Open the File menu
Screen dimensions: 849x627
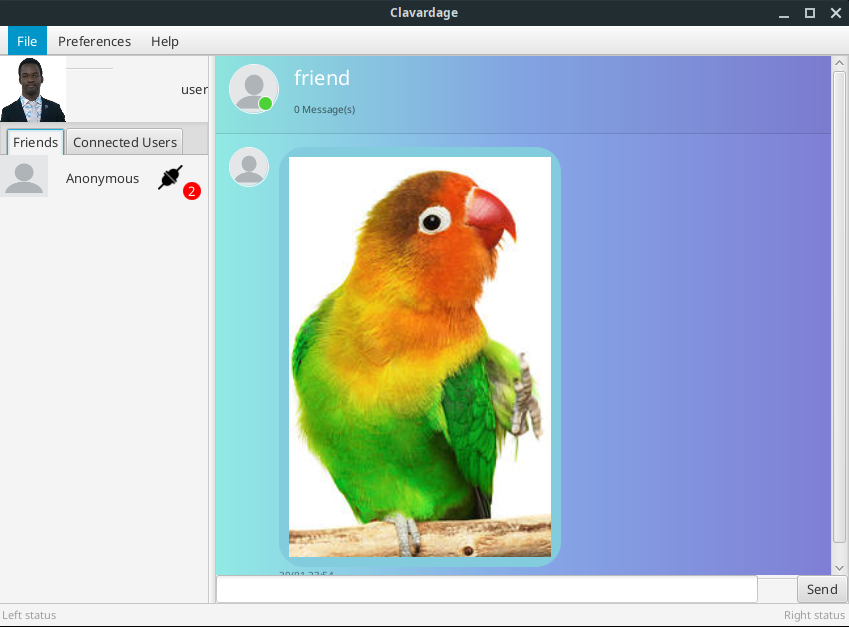pos(27,41)
